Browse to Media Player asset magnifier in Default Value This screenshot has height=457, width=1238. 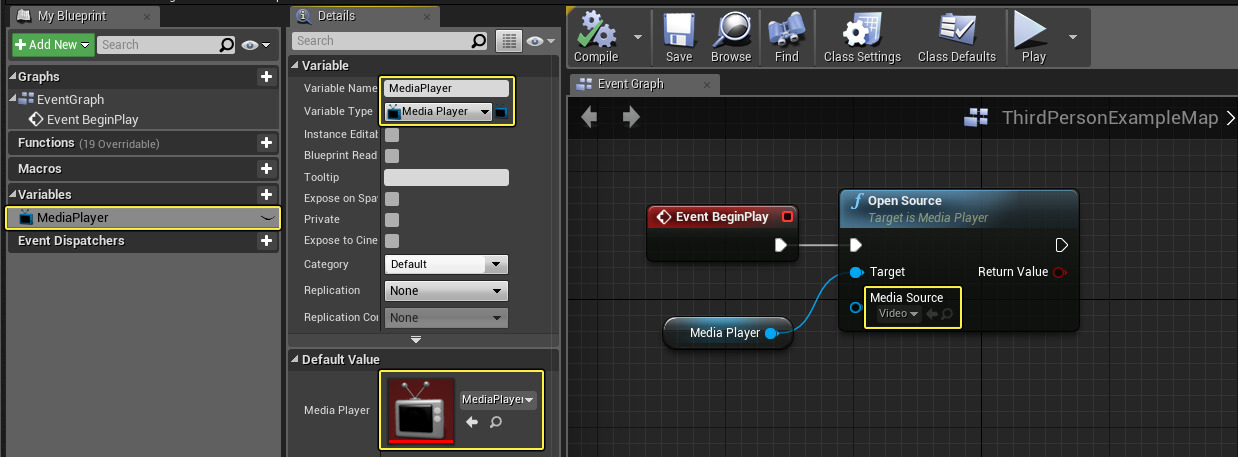pyautogui.click(x=495, y=422)
